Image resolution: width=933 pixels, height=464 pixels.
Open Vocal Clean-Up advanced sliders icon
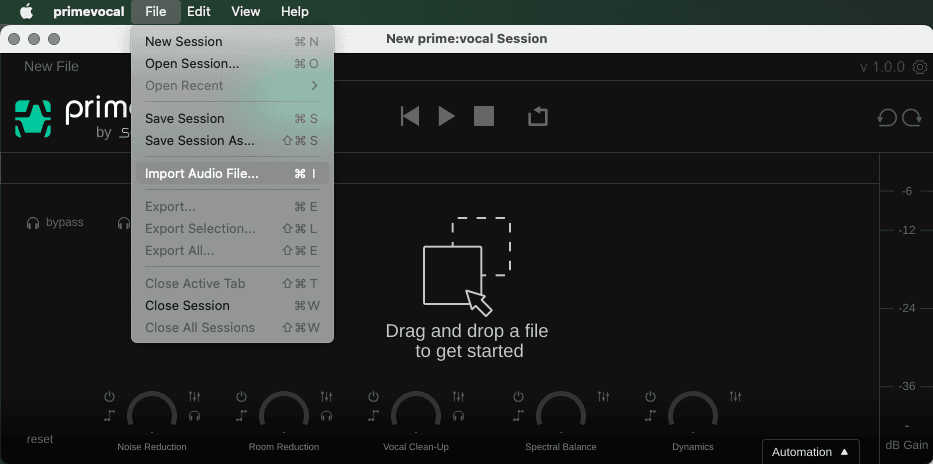[458, 396]
